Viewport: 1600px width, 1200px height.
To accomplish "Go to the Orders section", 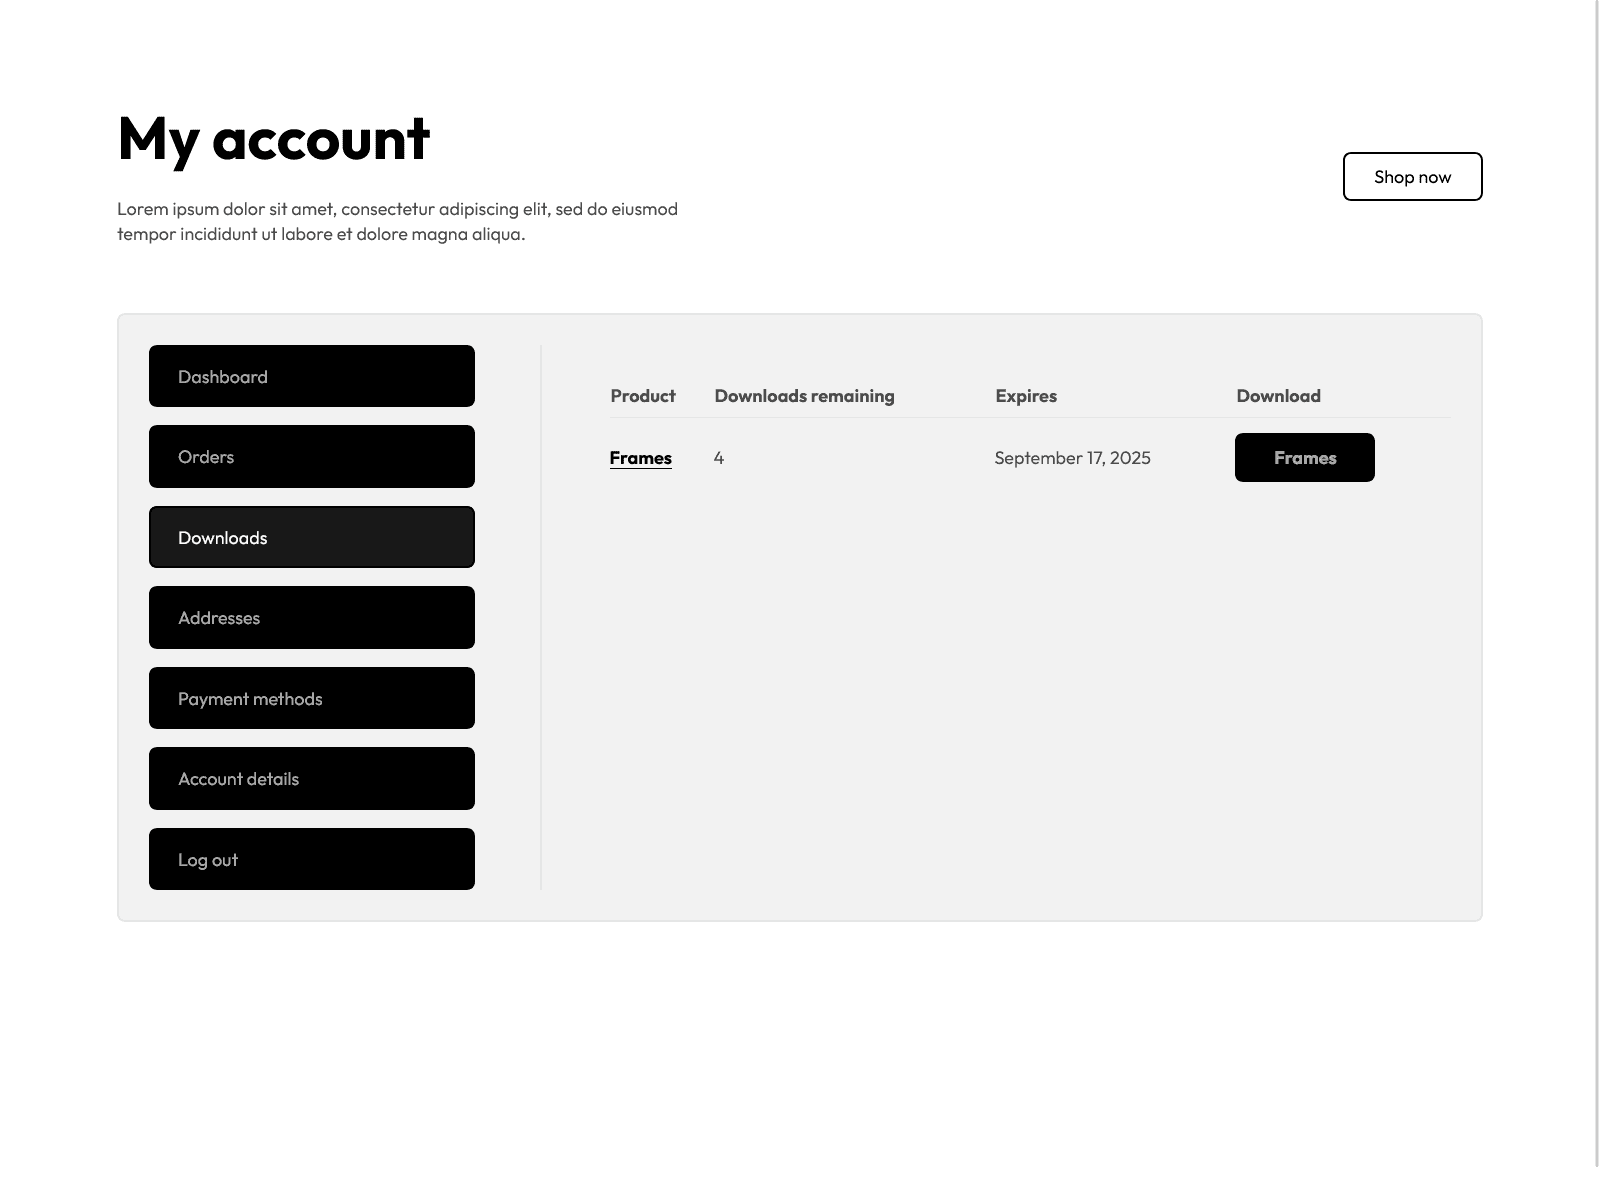I will click(312, 457).
